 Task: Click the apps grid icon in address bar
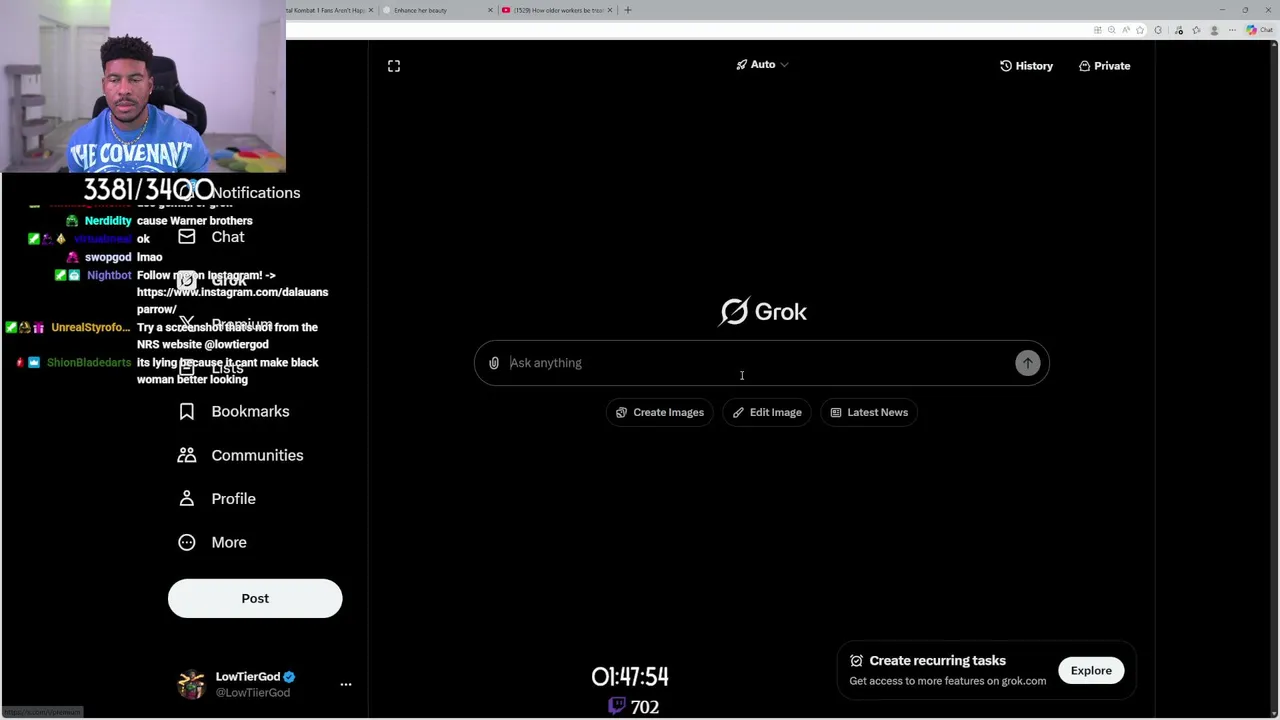click(1097, 30)
